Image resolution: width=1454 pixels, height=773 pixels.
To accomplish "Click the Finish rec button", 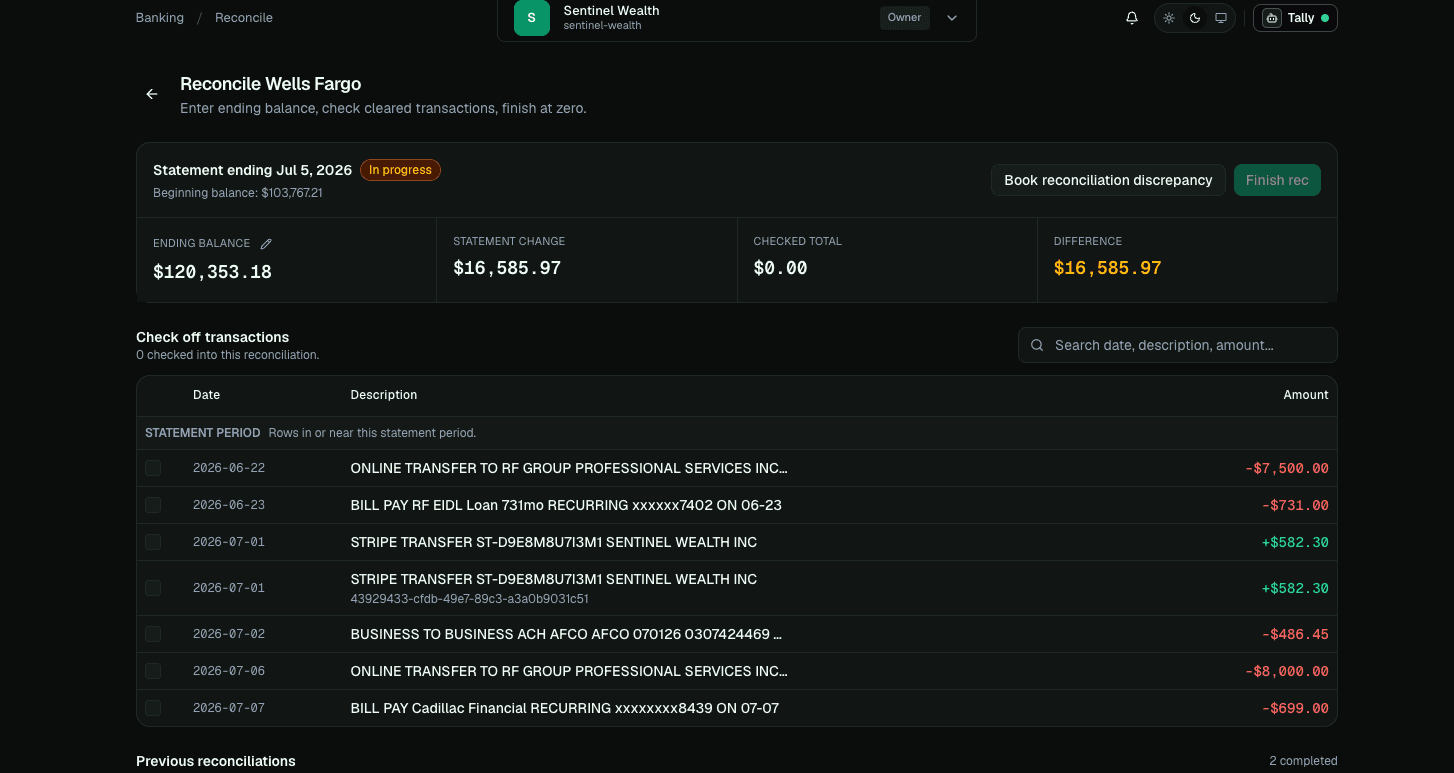I will coord(1277,180).
